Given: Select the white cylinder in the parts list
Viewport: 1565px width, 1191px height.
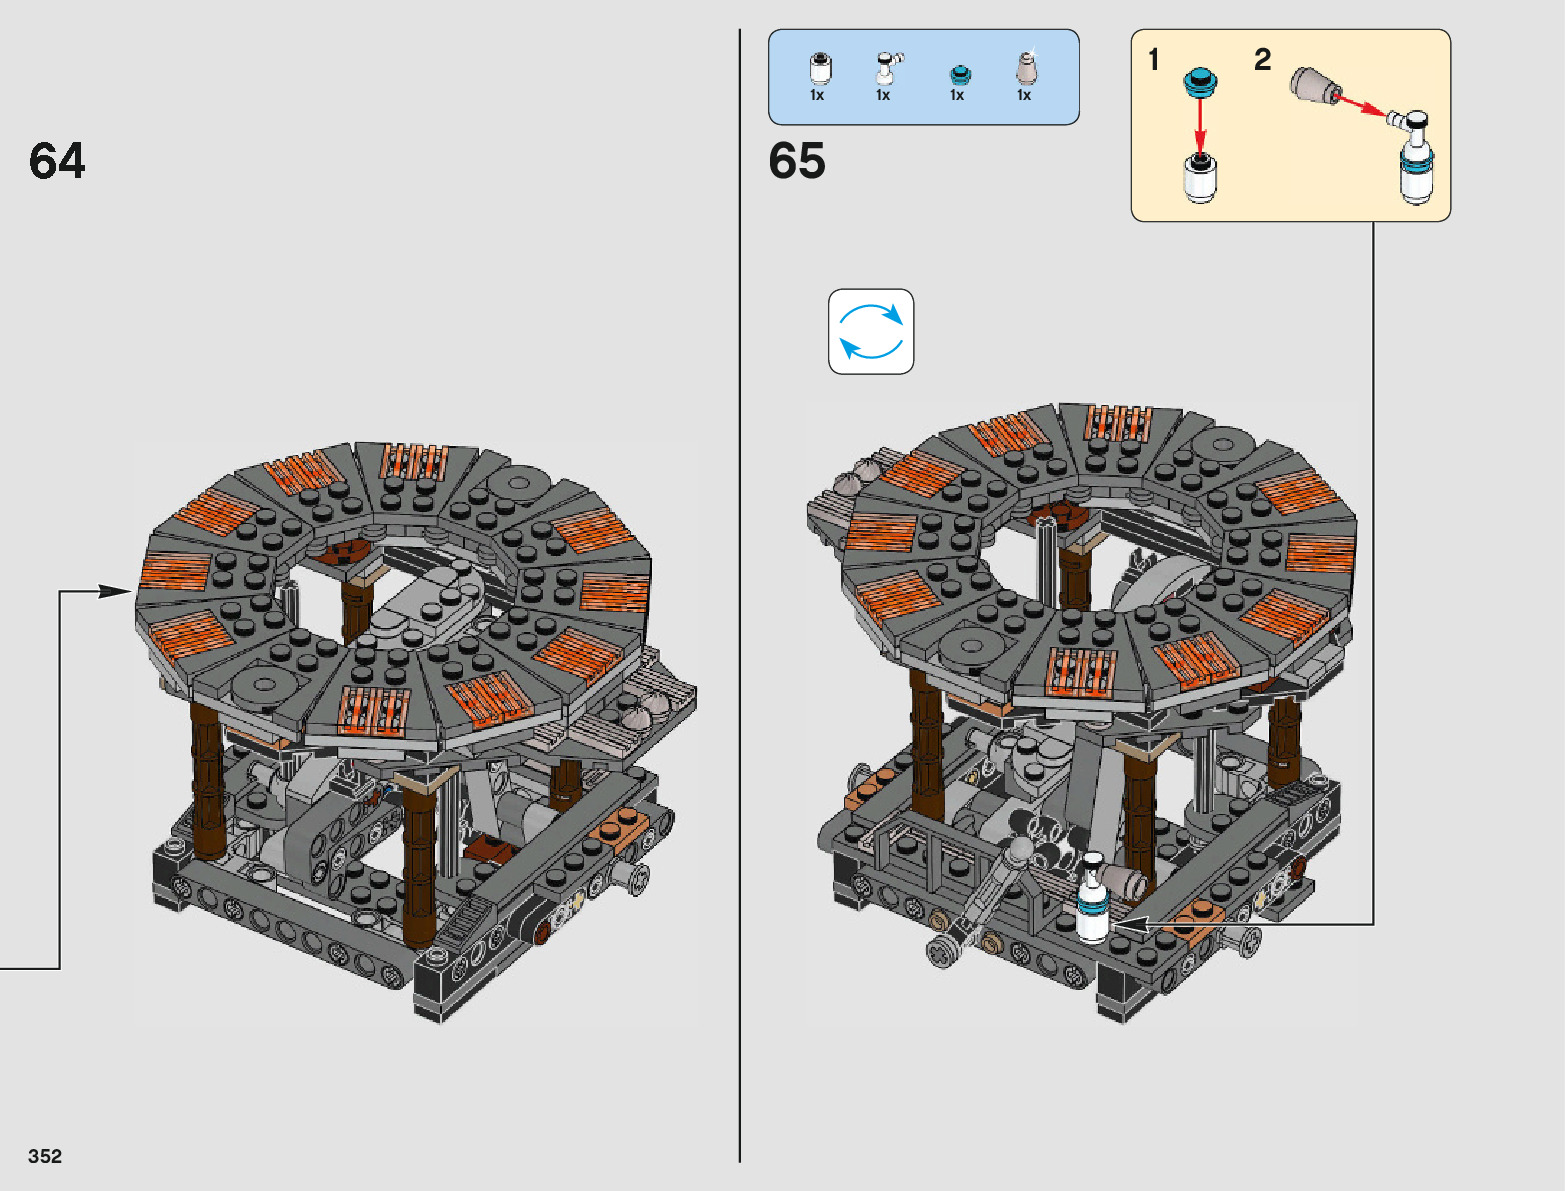Looking at the screenshot, I should [819, 69].
